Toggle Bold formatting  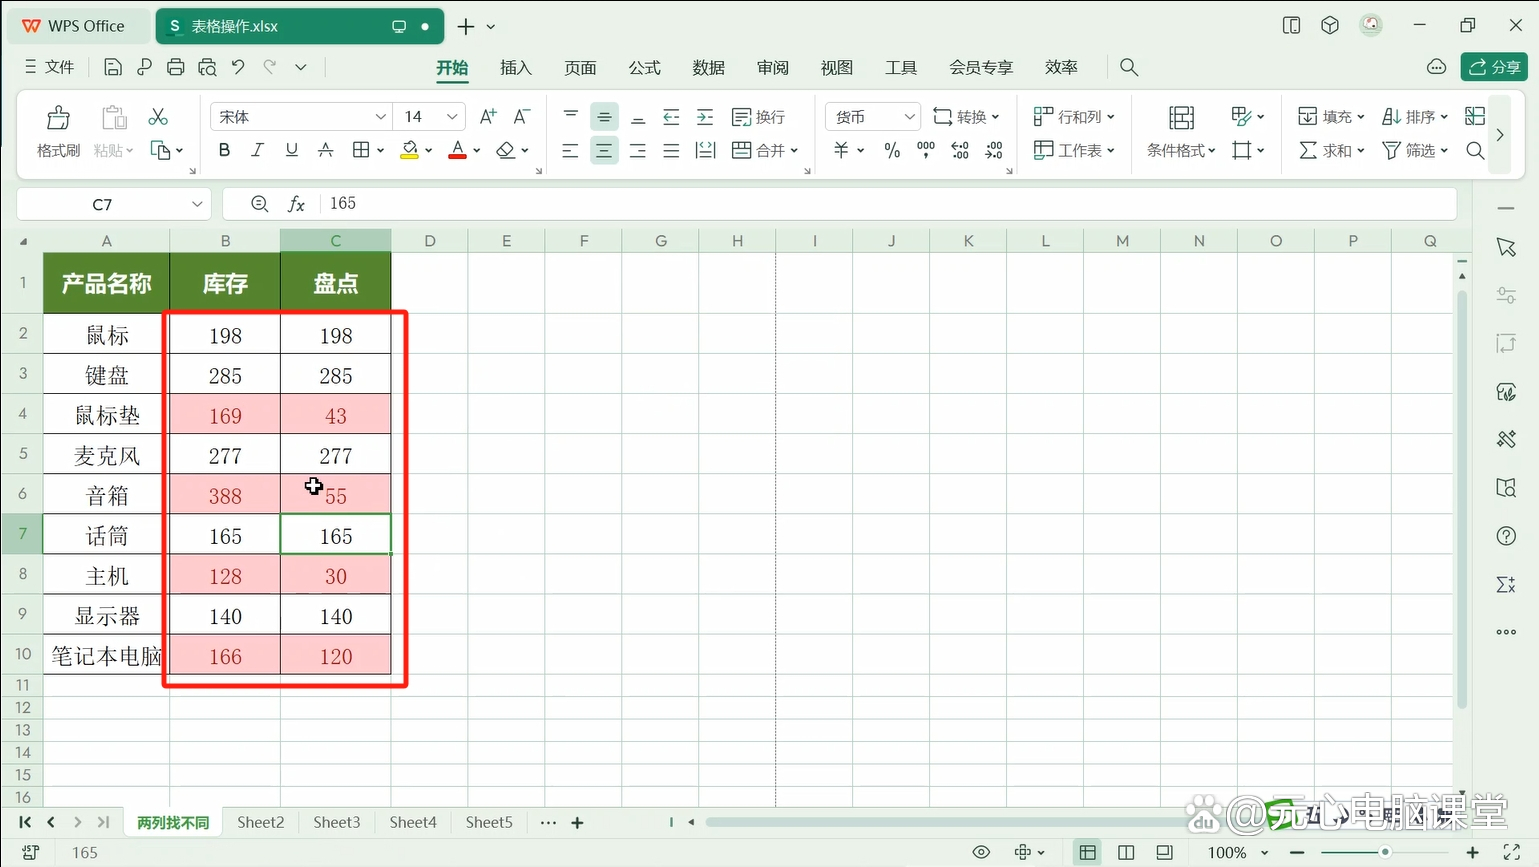(x=224, y=150)
